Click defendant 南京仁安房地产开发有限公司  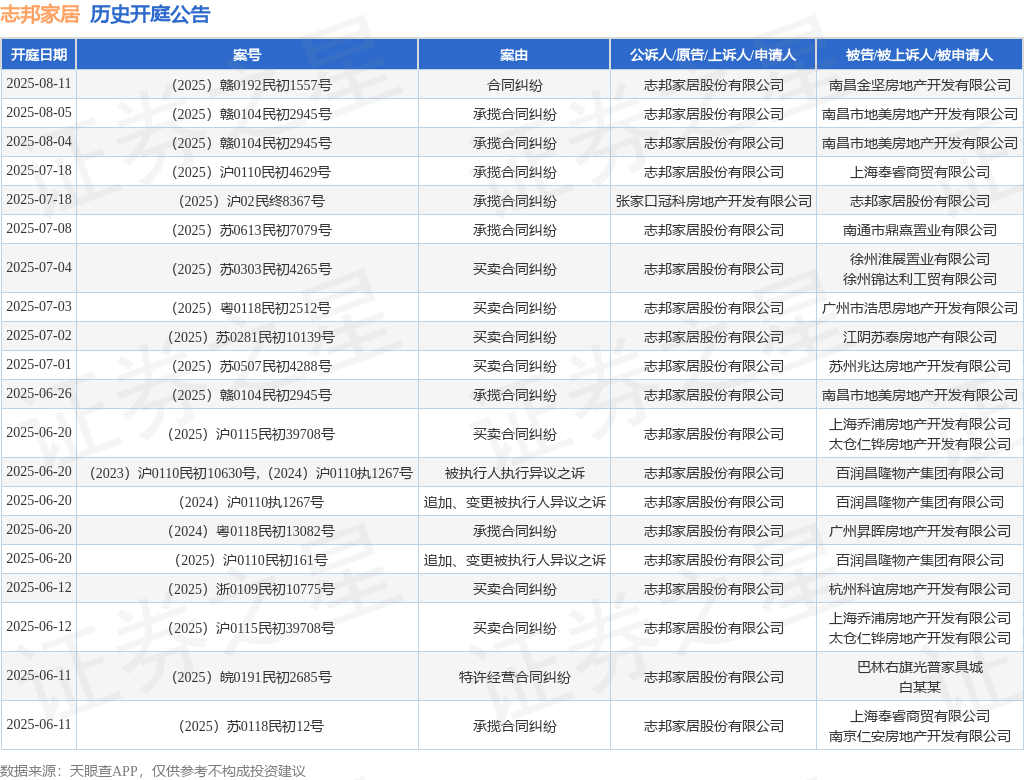click(x=920, y=736)
